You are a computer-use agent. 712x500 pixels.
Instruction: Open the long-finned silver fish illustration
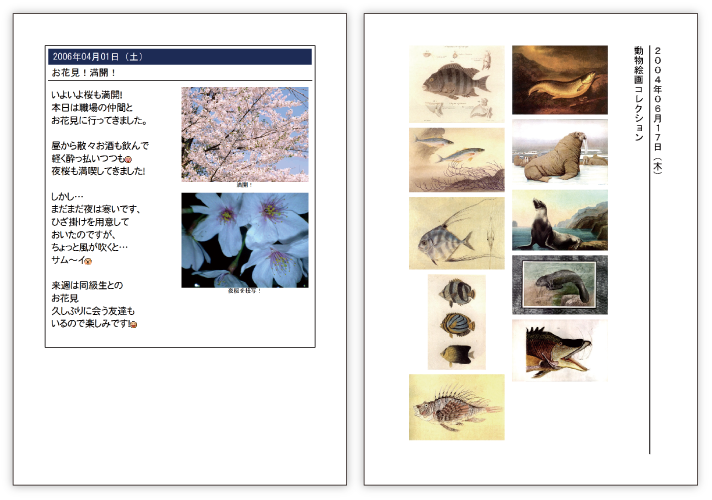point(456,233)
